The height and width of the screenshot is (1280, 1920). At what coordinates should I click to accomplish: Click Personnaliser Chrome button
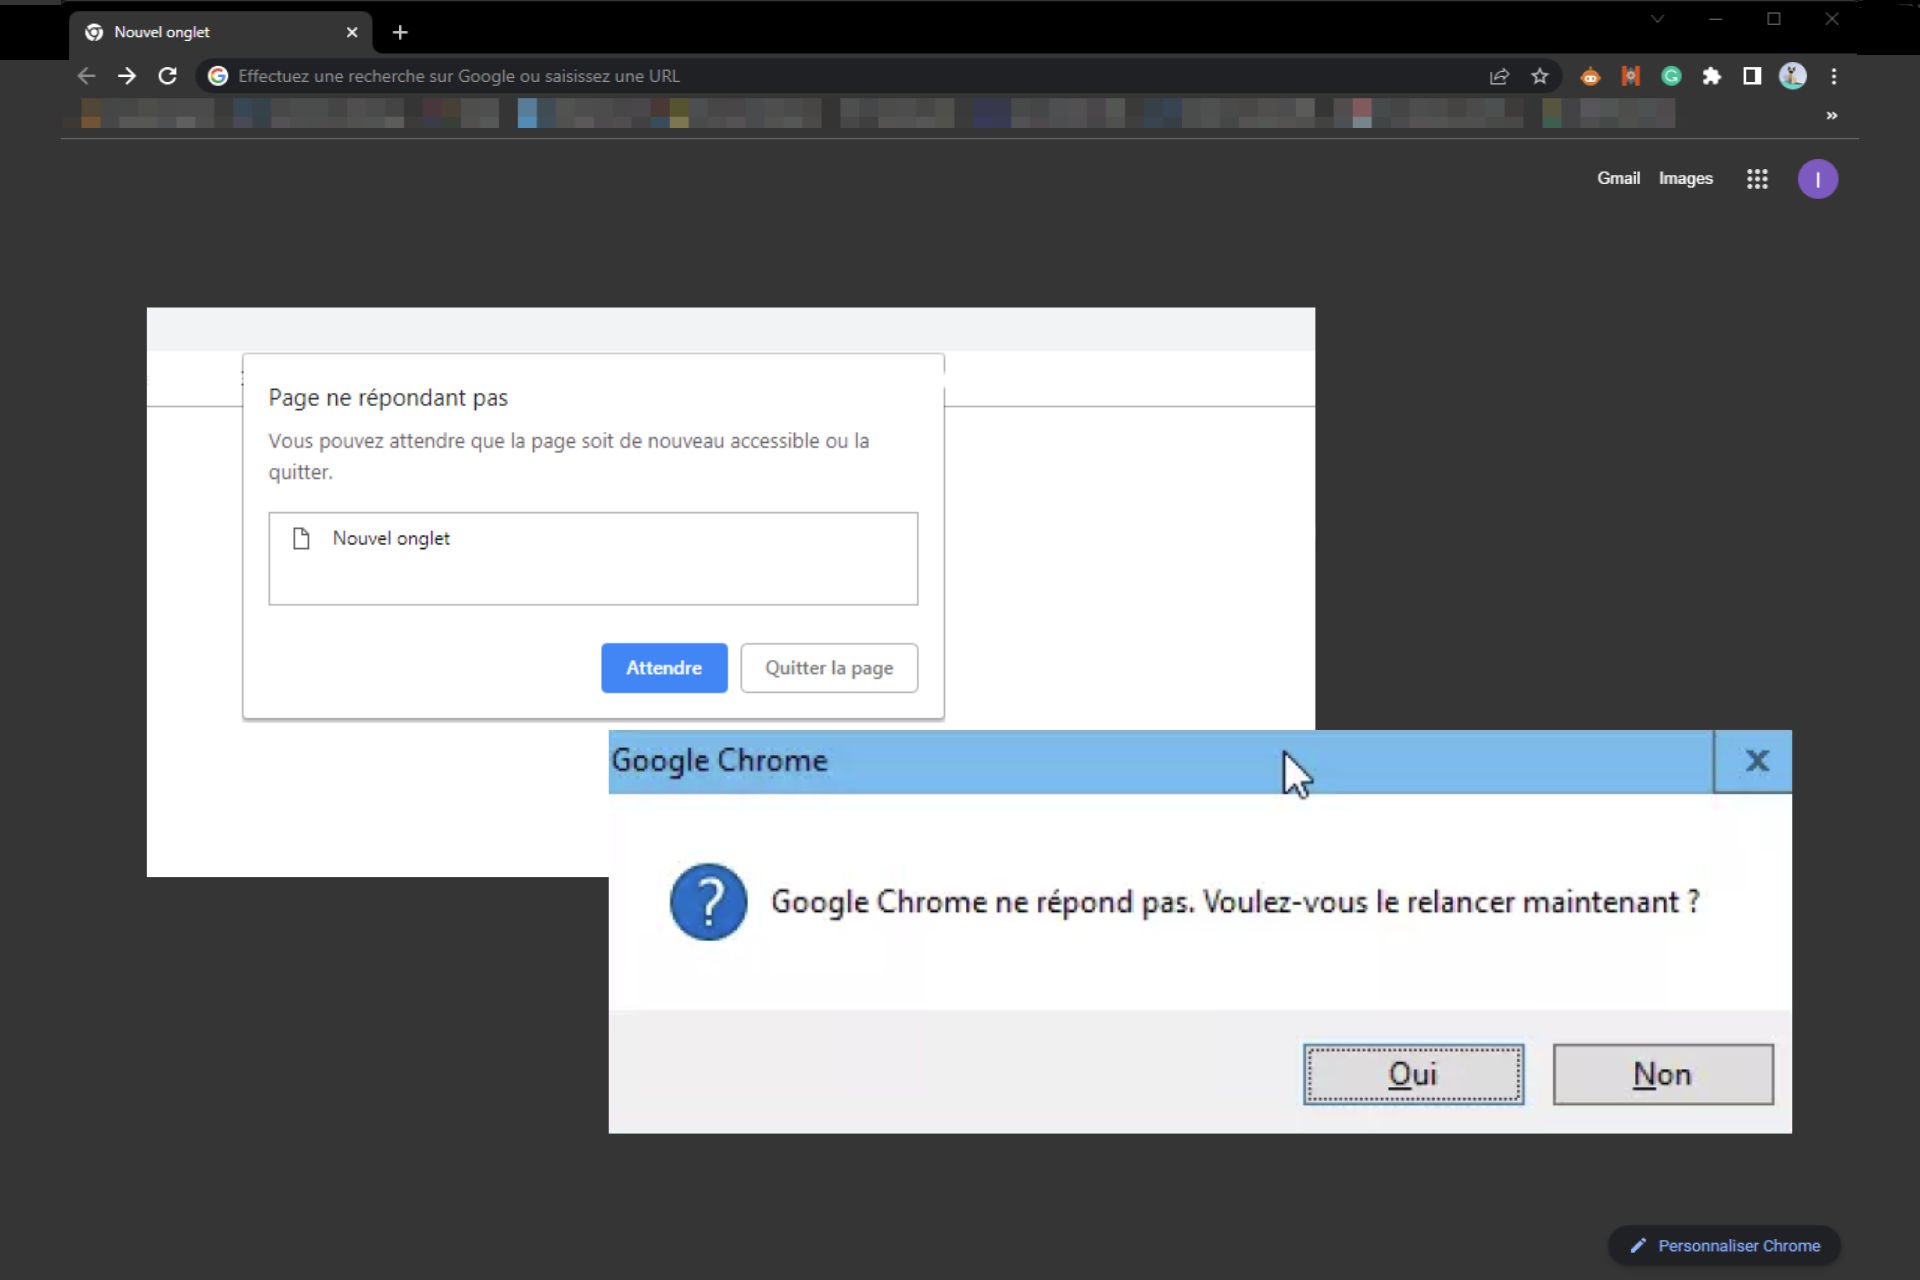coord(1725,1246)
